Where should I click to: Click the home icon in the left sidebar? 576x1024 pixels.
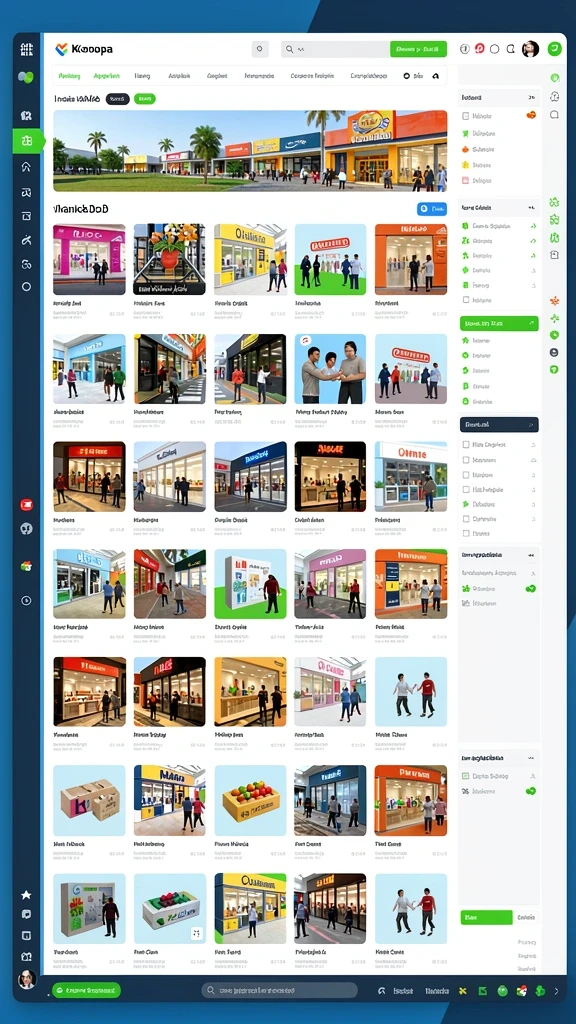[x=26, y=167]
